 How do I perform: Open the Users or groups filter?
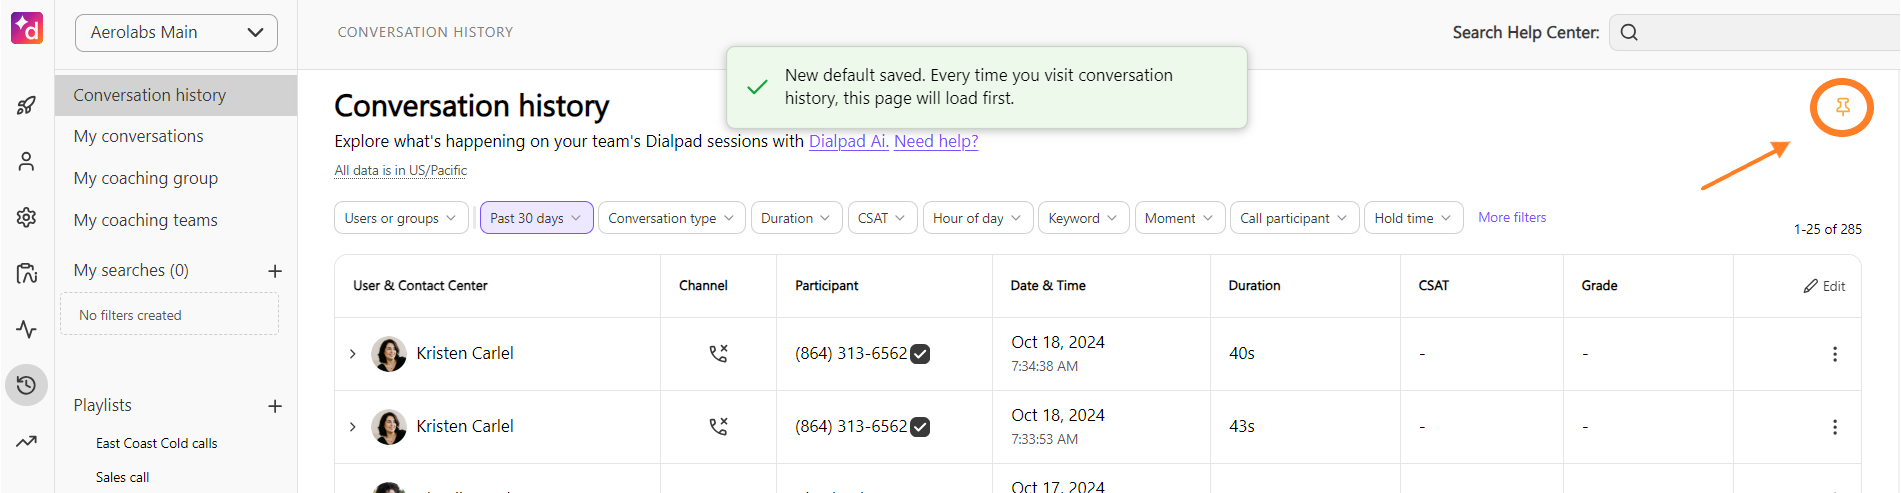point(400,218)
